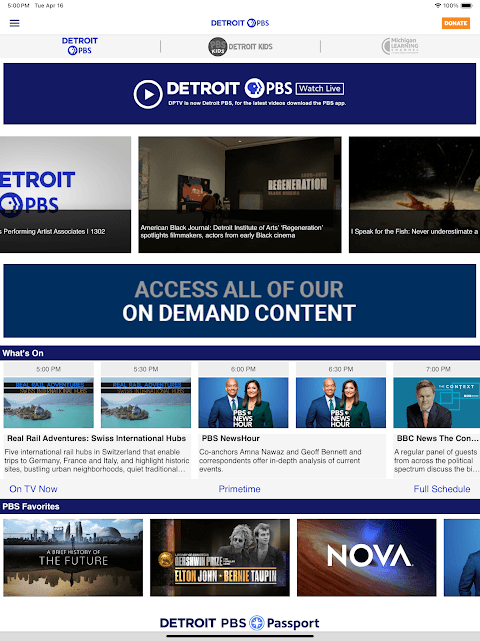The height and width of the screenshot is (641, 480).
Task: Open I Speak for the Fish video
Action: (x=414, y=195)
